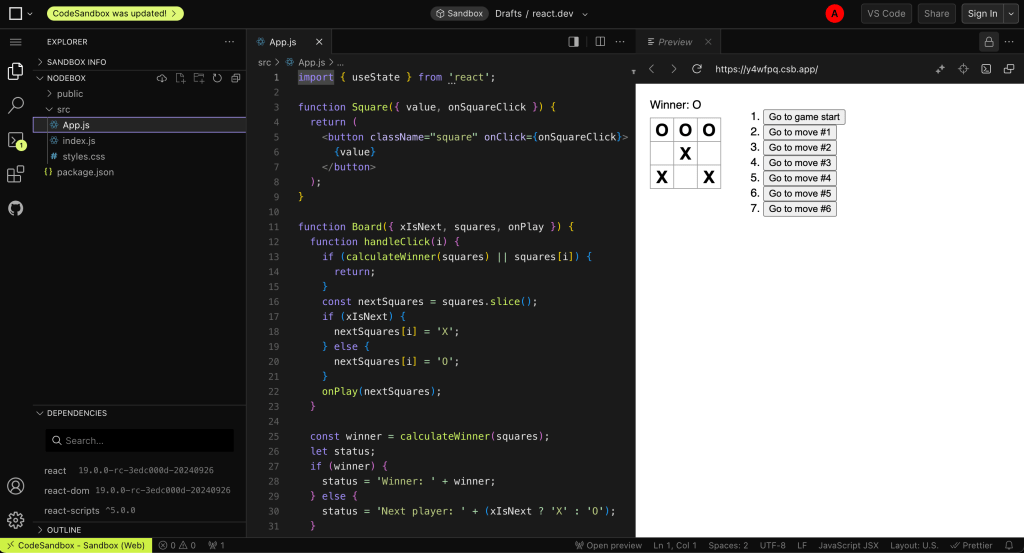Open package.json in the file tree
This screenshot has width=1024, height=553.
[x=85, y=172]
